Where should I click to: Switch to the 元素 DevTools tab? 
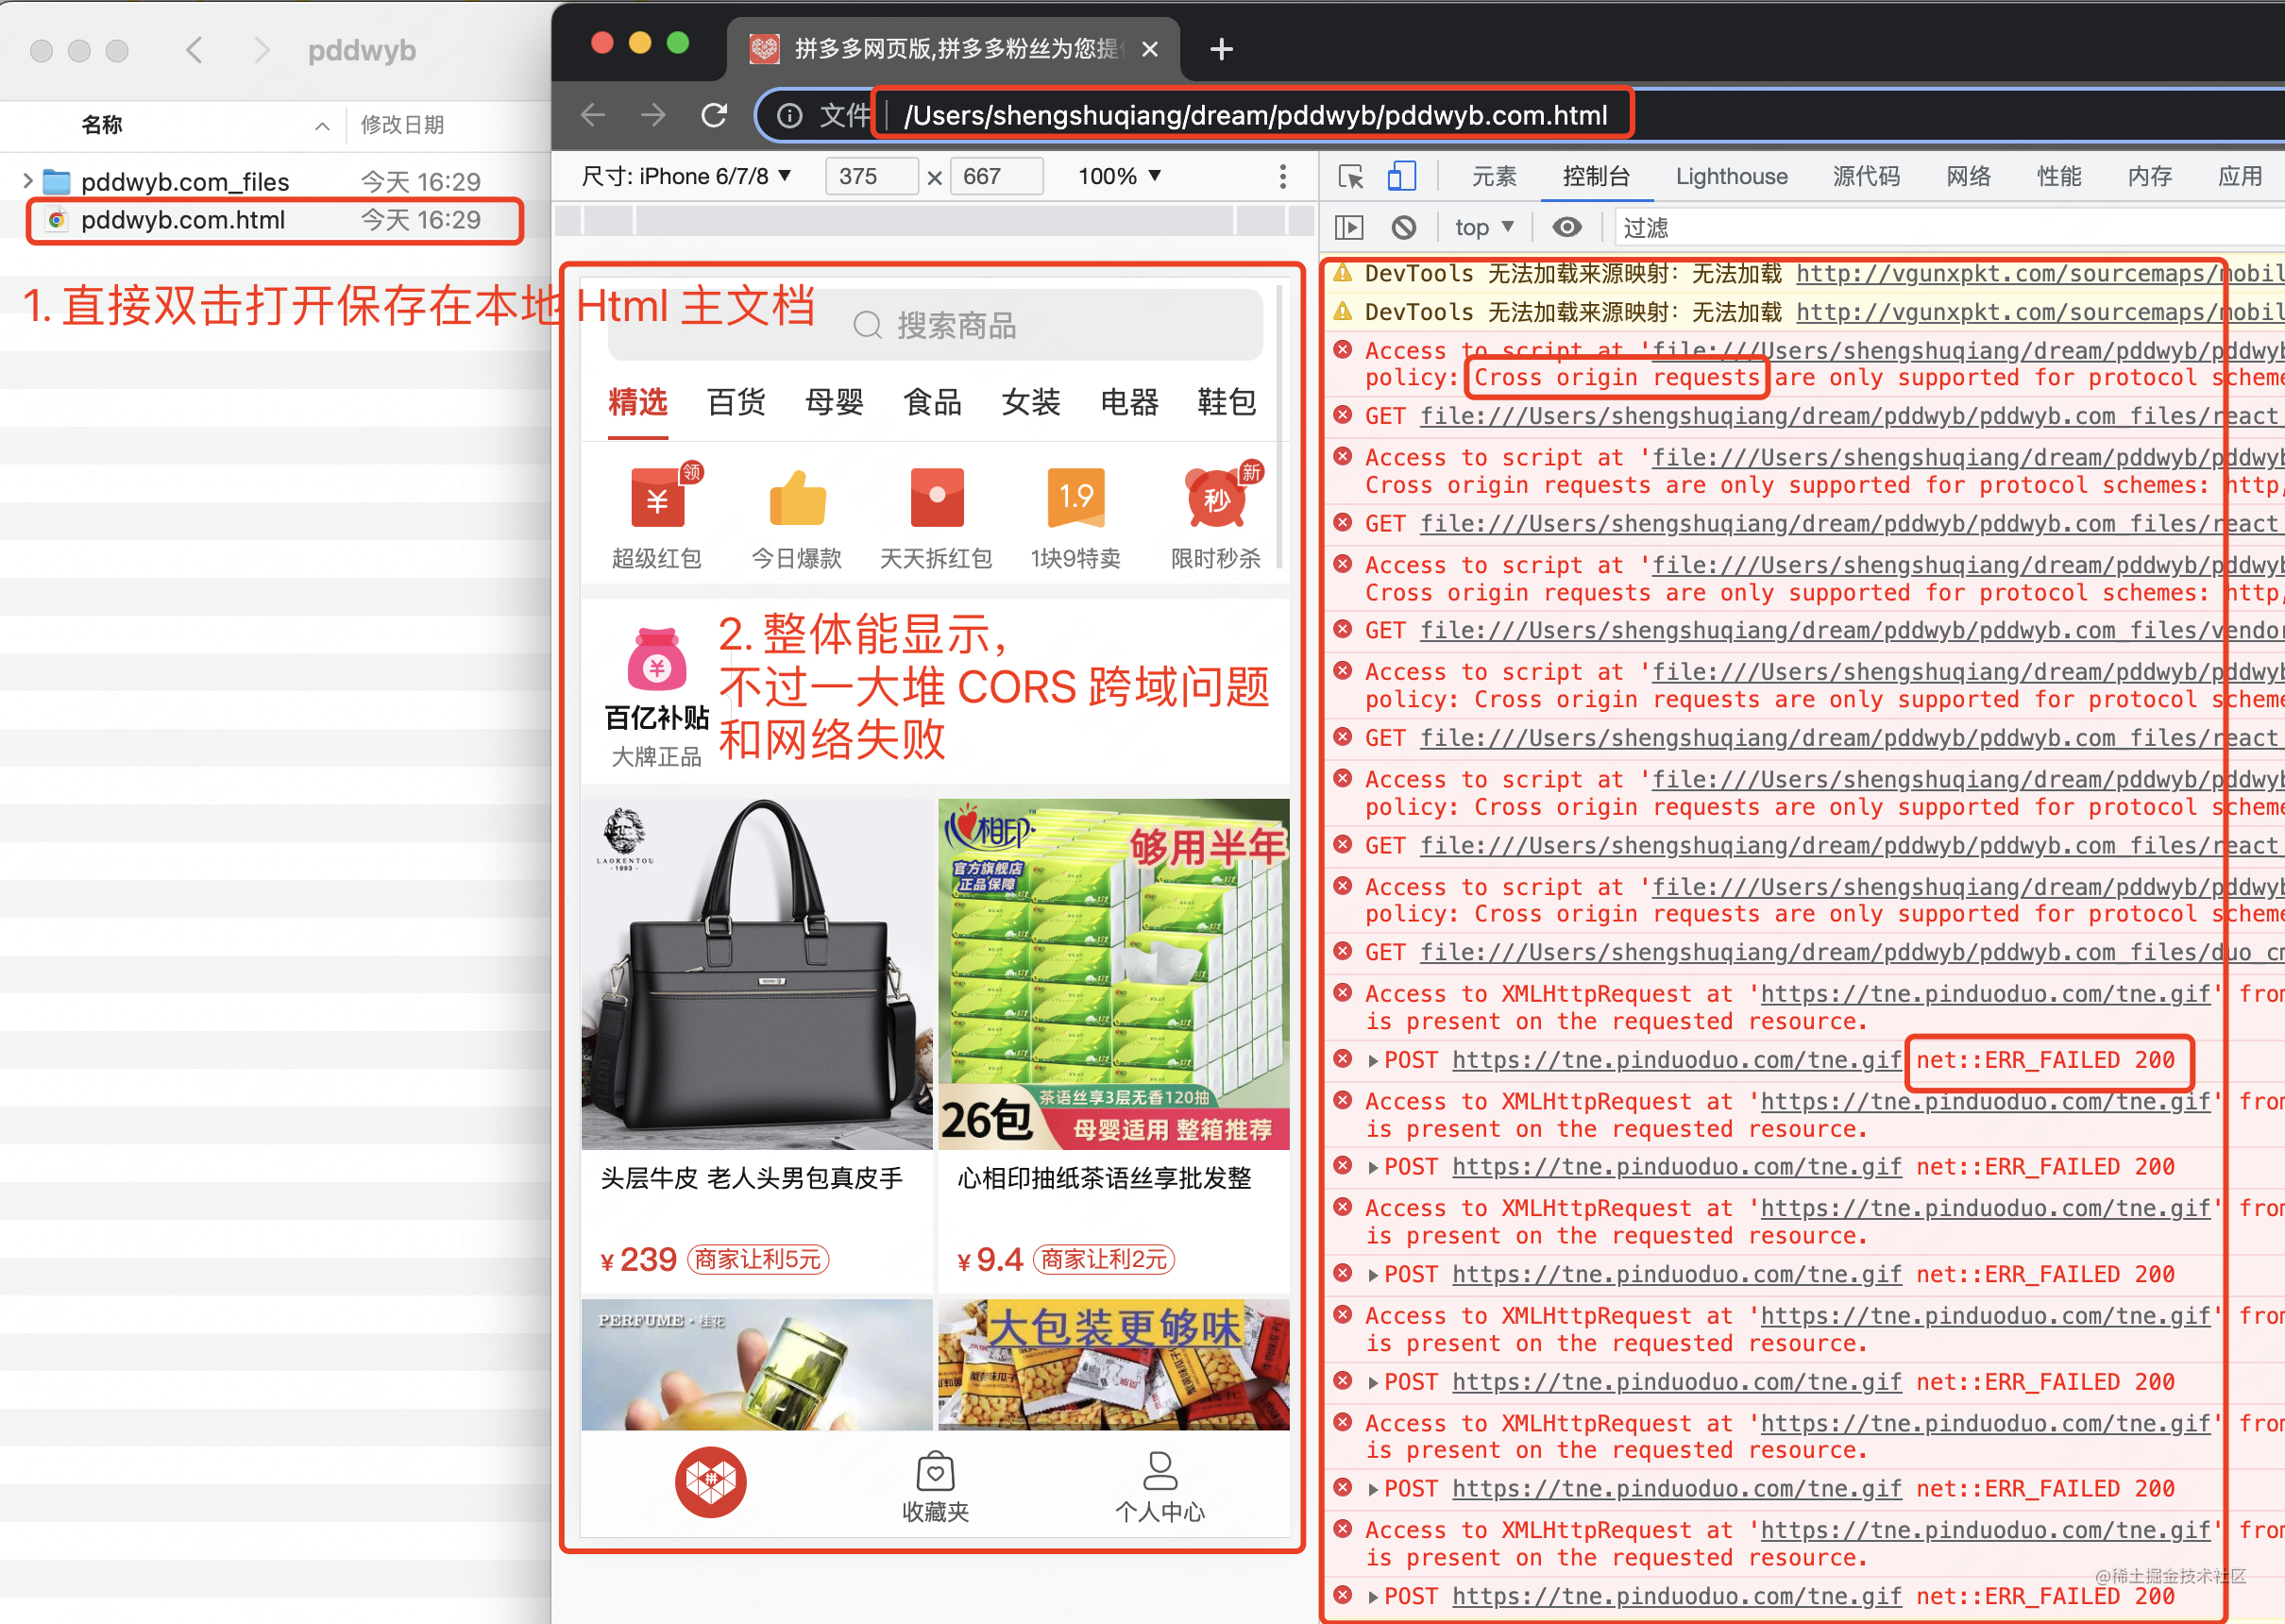click(1494, 177)
